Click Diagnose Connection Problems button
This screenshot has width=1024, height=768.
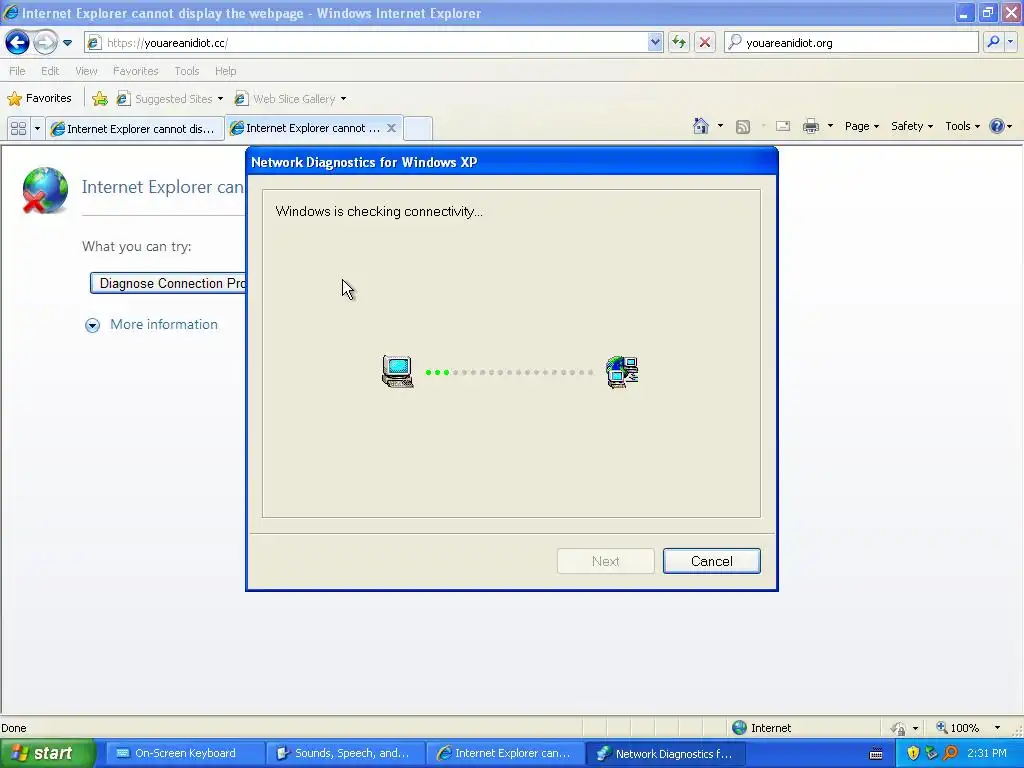[x=168, y=283]
